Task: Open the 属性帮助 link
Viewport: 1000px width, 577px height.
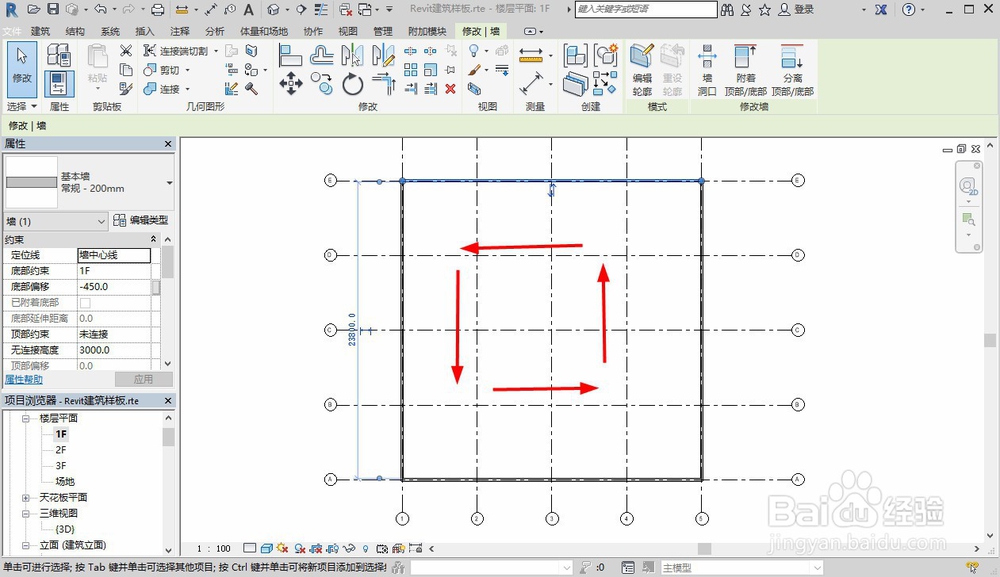Action: click(24, 379)
